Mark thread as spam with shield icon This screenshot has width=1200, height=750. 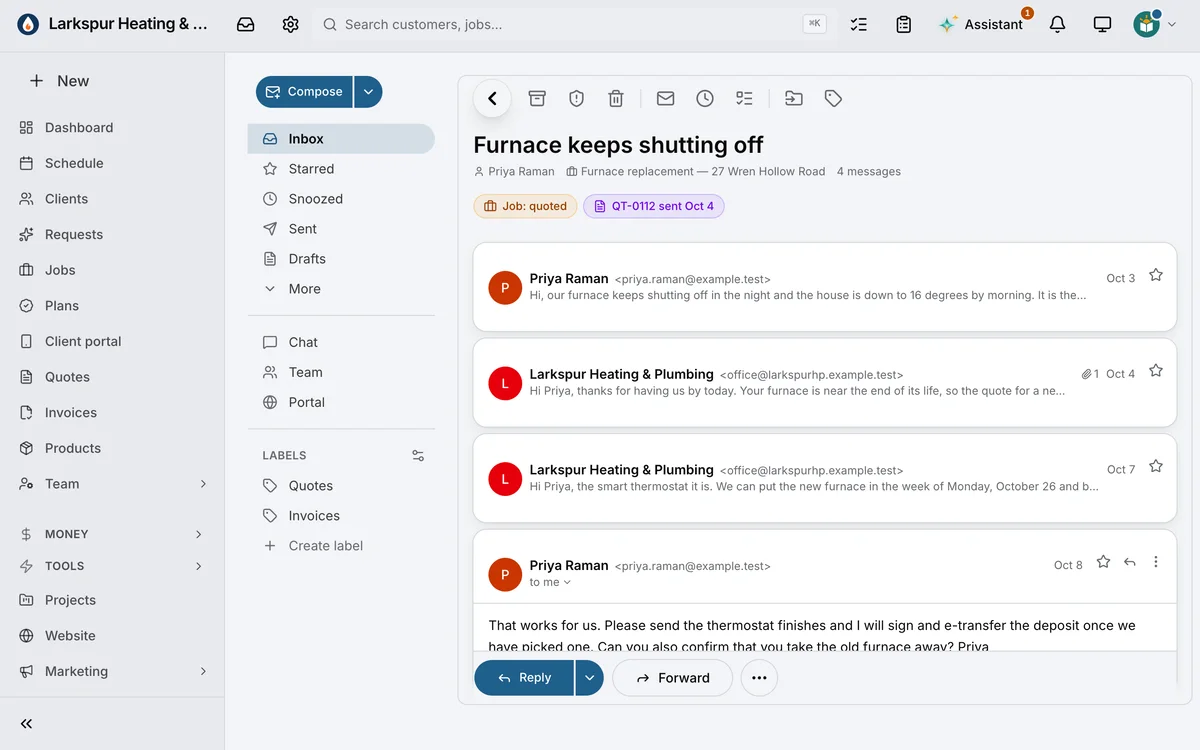pyautogui.click(x=576, y=98)
